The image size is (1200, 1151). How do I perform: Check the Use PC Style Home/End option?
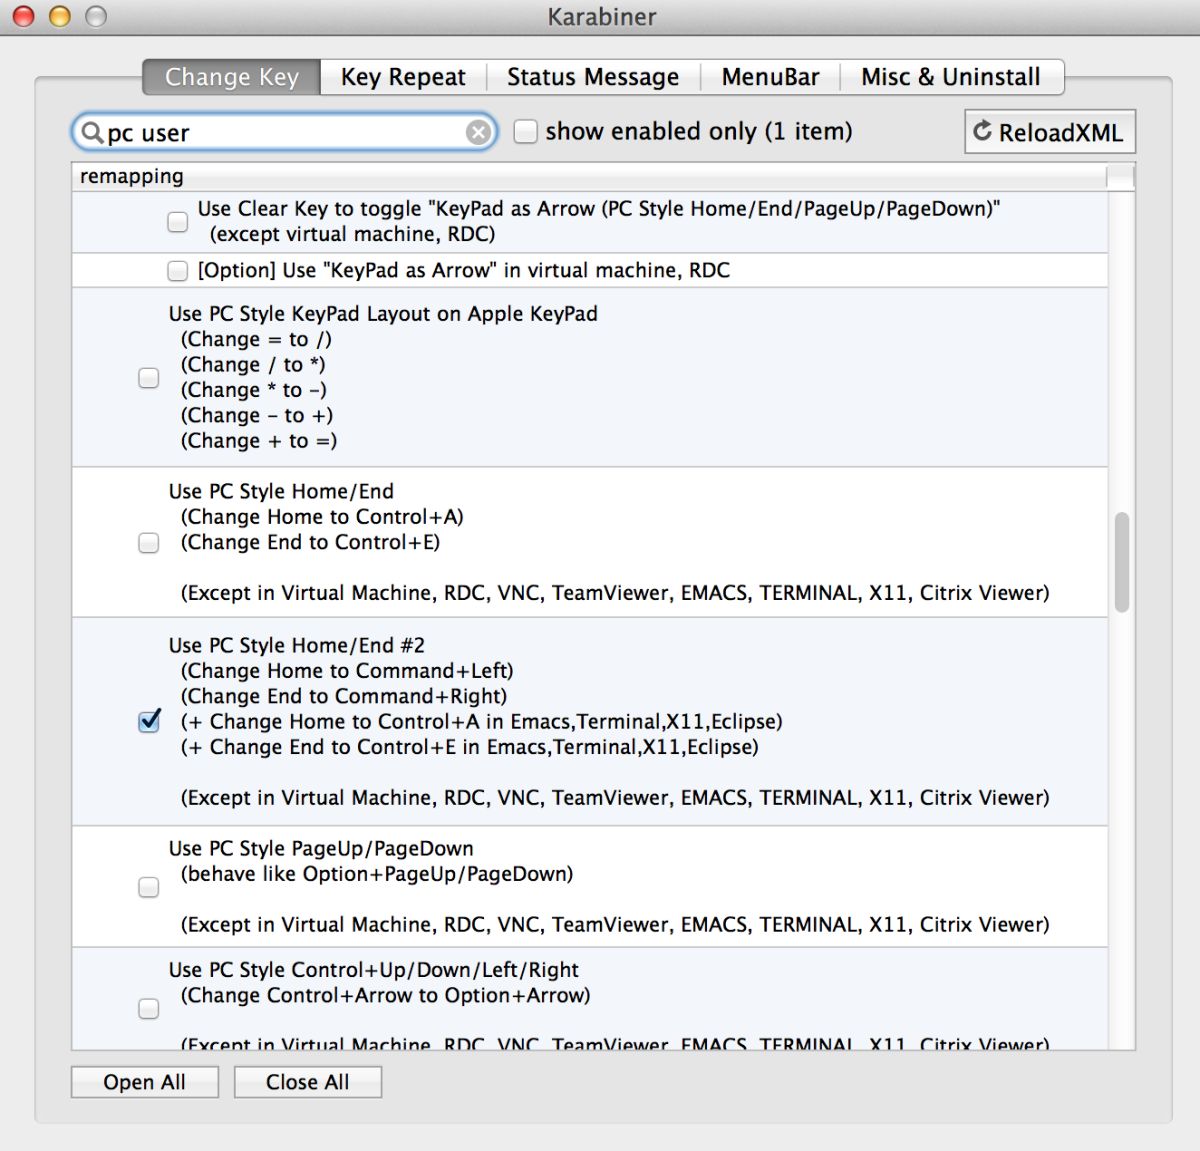pos(148,542)
